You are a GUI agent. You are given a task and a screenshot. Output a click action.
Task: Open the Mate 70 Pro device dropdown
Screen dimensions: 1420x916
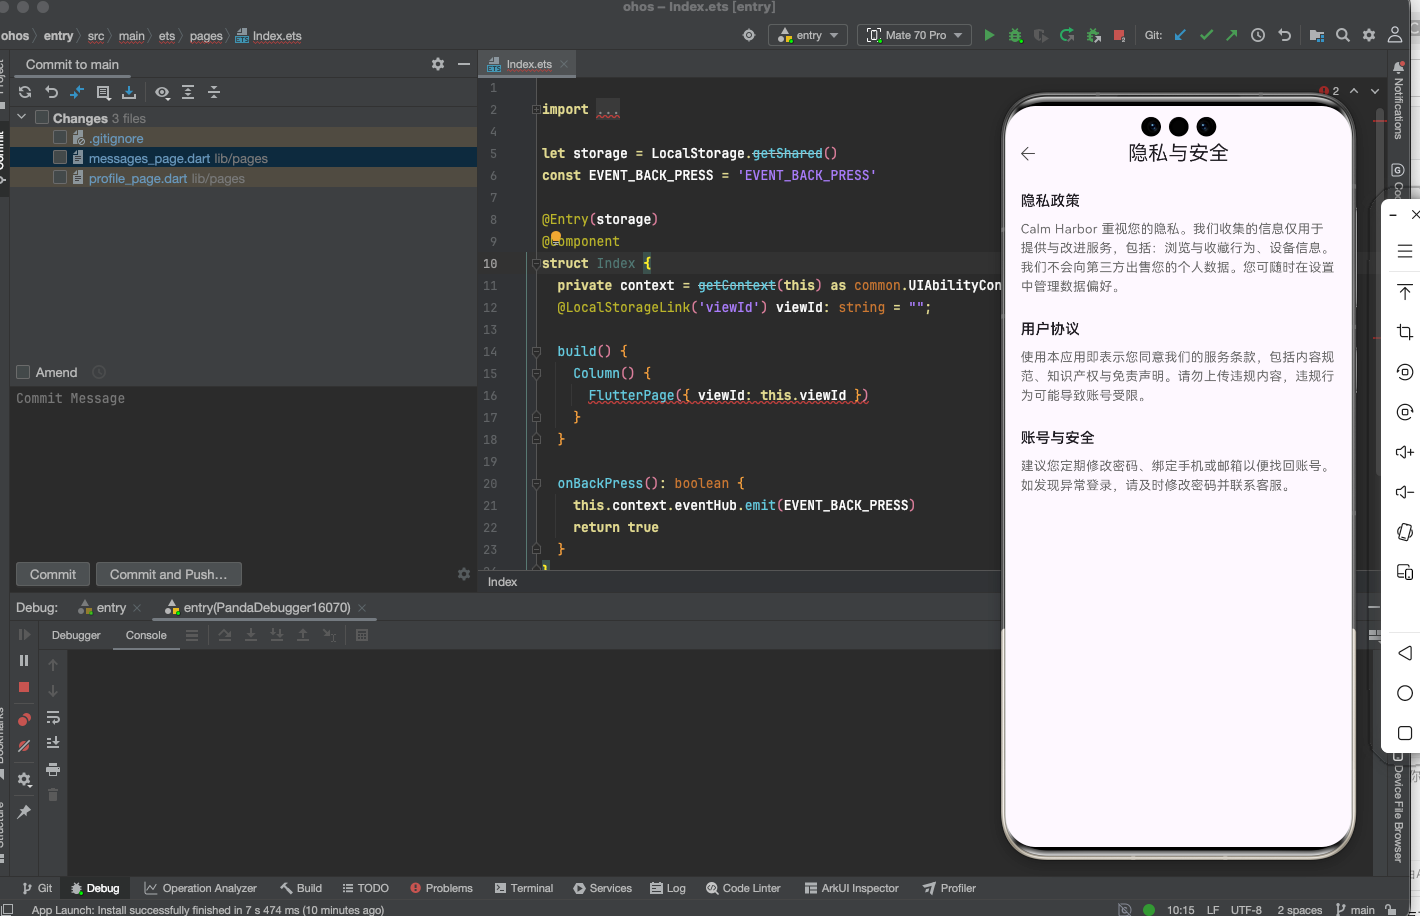(x=914, y=35)
